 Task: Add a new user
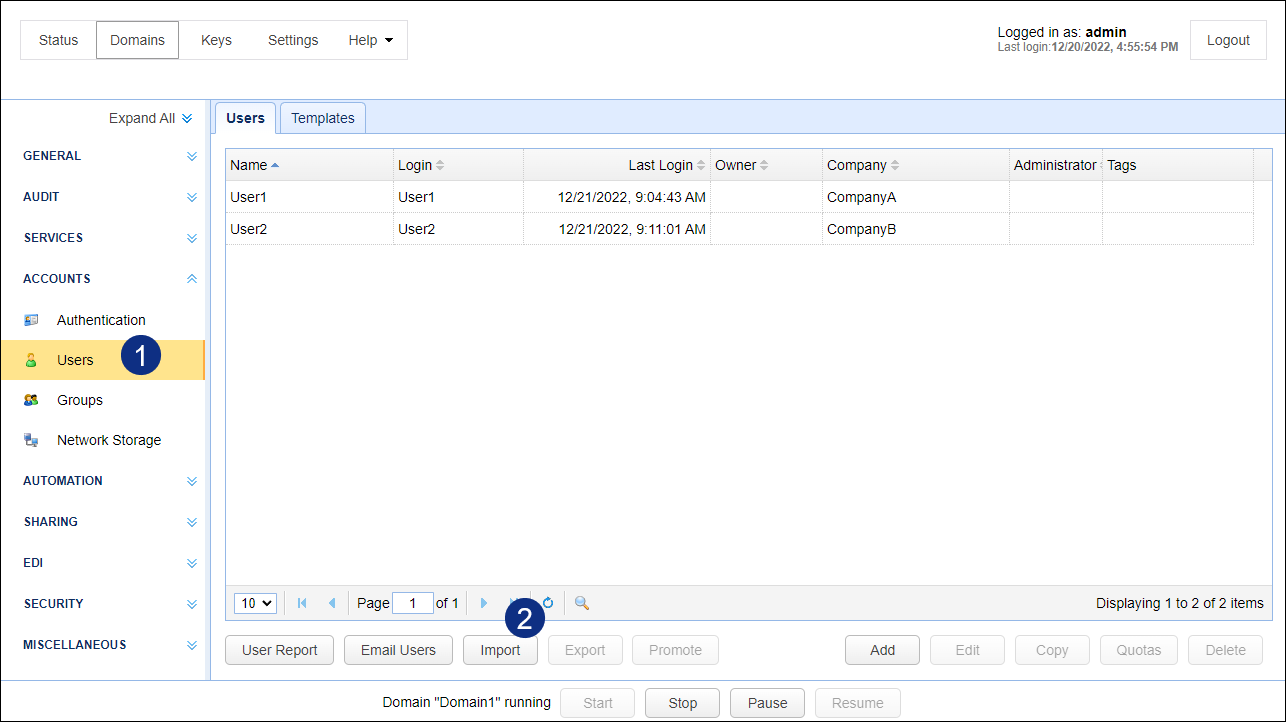pyautogui.click(x=882, y=650)
